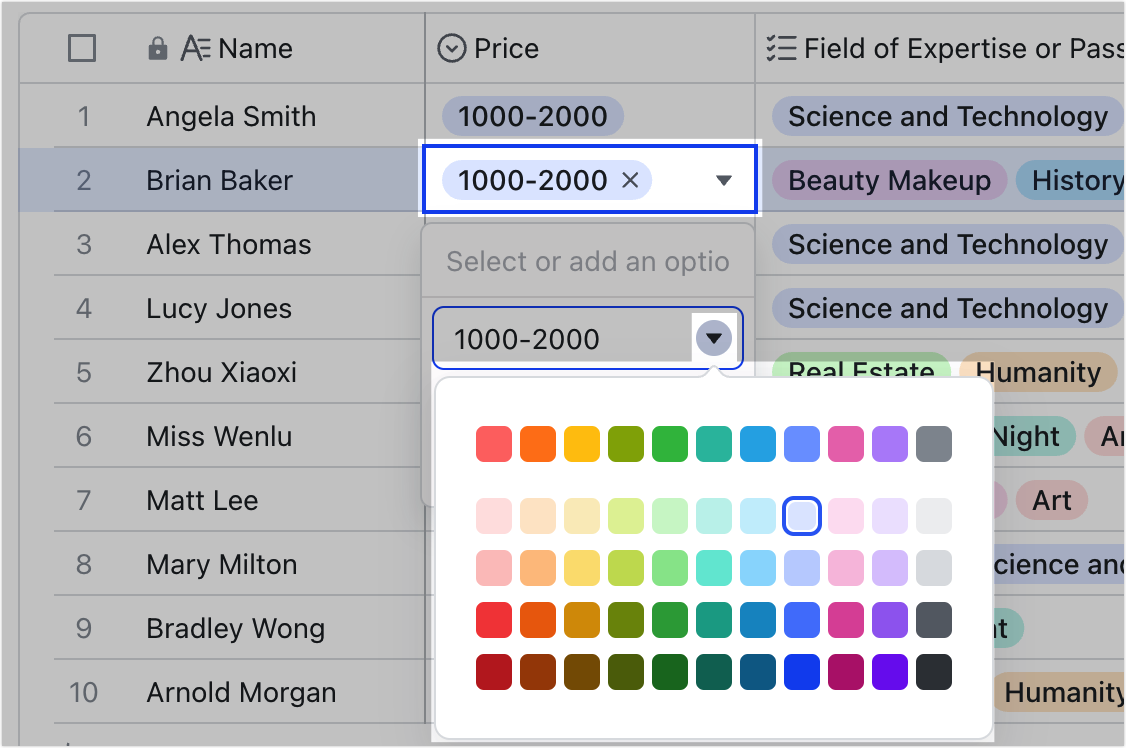Click the Beauty Makeup tag in Brian Baker's row
Screen dimensions: 1126x748
[888, 180]
